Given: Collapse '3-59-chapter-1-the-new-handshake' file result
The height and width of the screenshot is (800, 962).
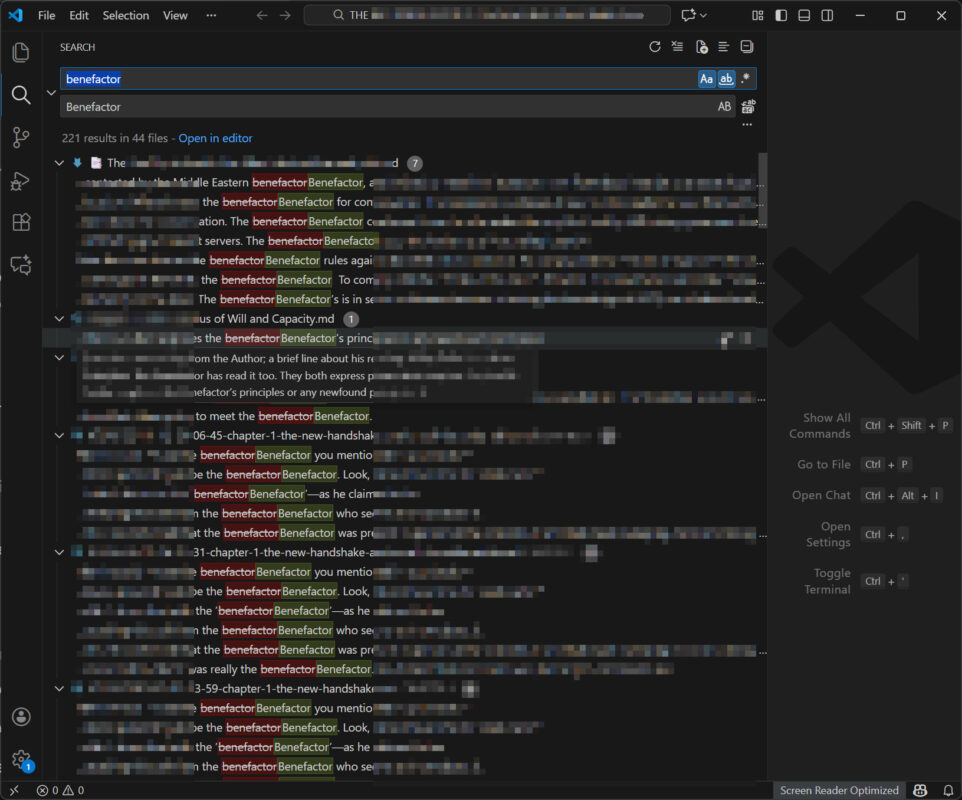Looking at the screenshot, I should click(x=59, y=688).
